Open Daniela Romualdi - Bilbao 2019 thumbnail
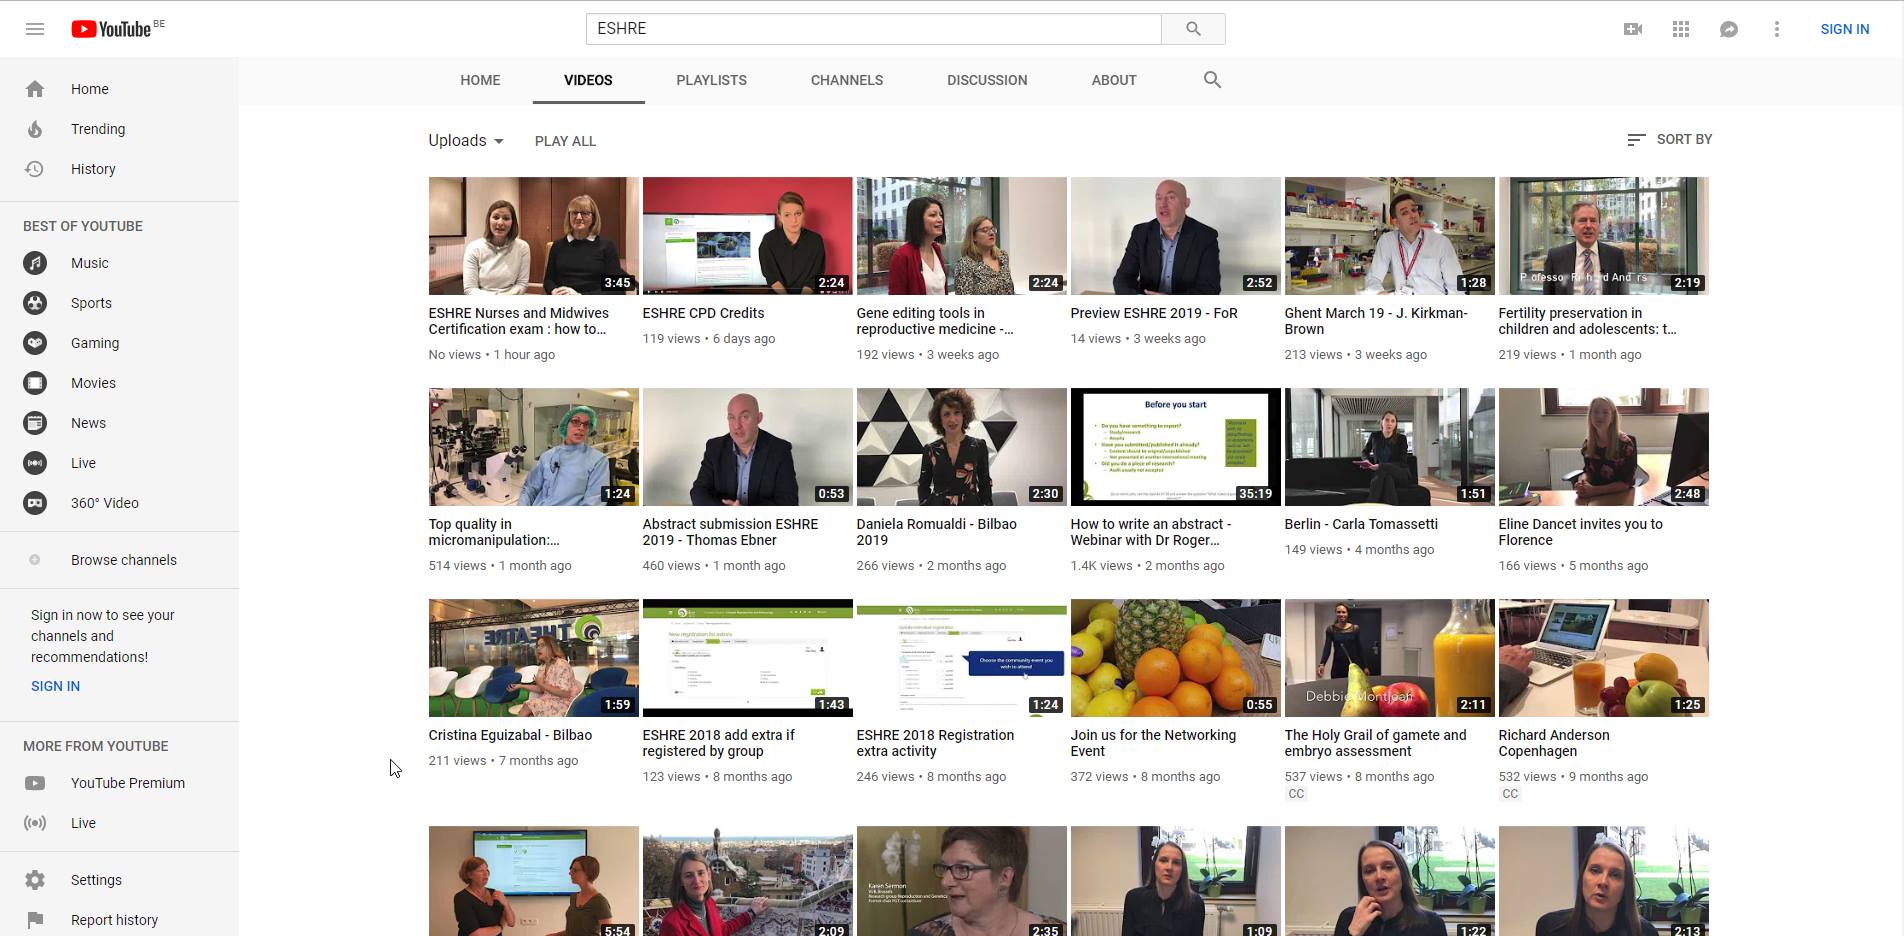This screenshot has height=936, width=1904. (961, 447)
